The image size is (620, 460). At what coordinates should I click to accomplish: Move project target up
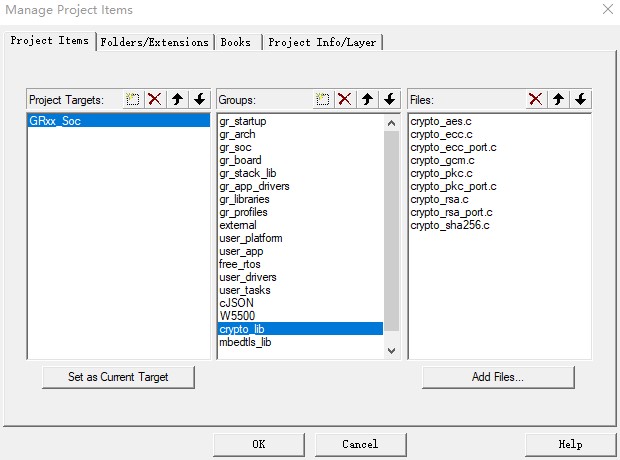tap(177, 99)
